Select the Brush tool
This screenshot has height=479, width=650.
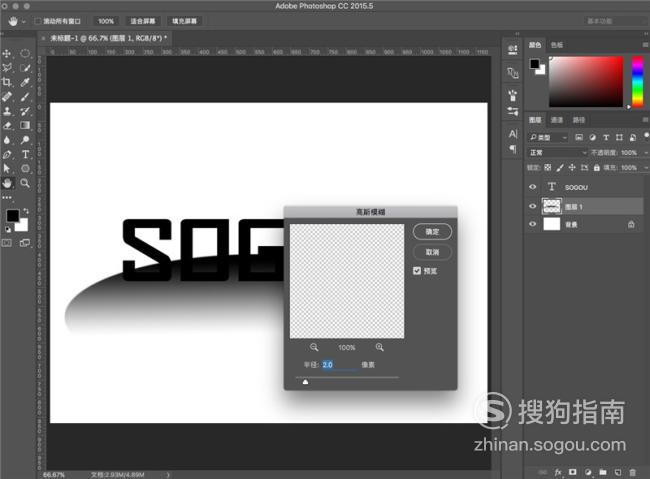(x=25, y=97)
